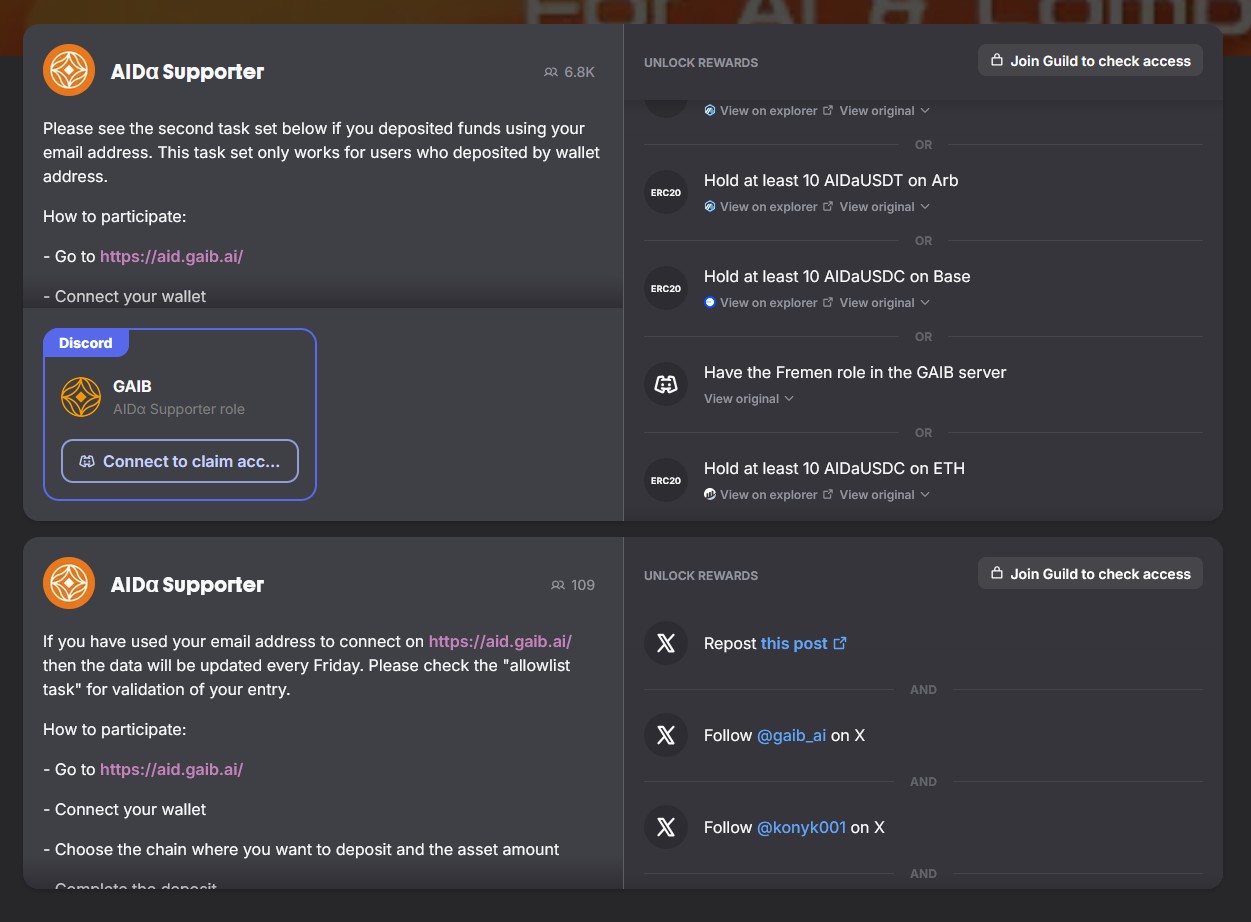This screenshot has height=922, width=1251.
Task: Click the Discord label on the reward card
Action: point(86,343)
